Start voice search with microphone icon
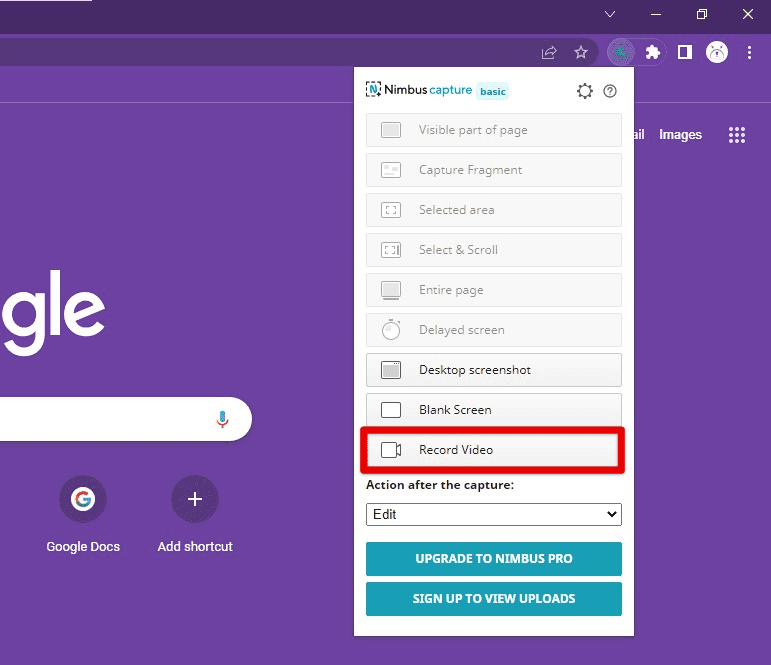 pos(222,419)
